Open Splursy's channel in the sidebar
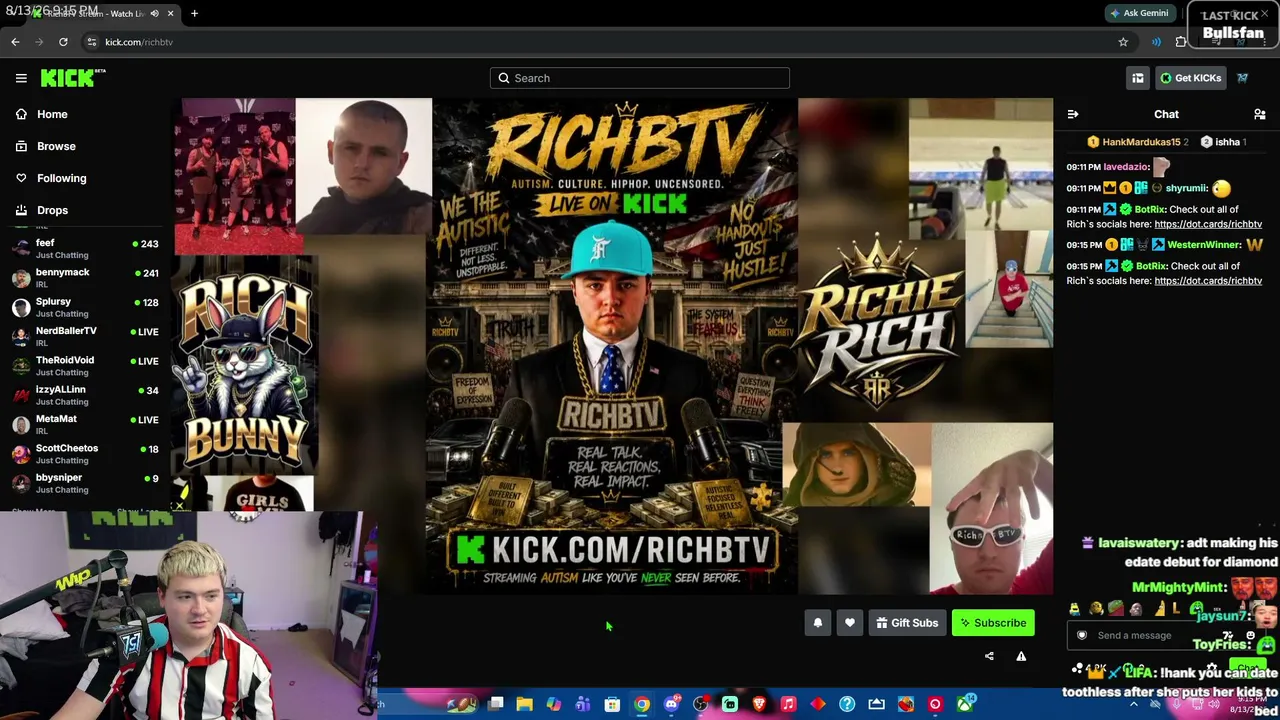Screen dimensions: 1280x720 86,307
